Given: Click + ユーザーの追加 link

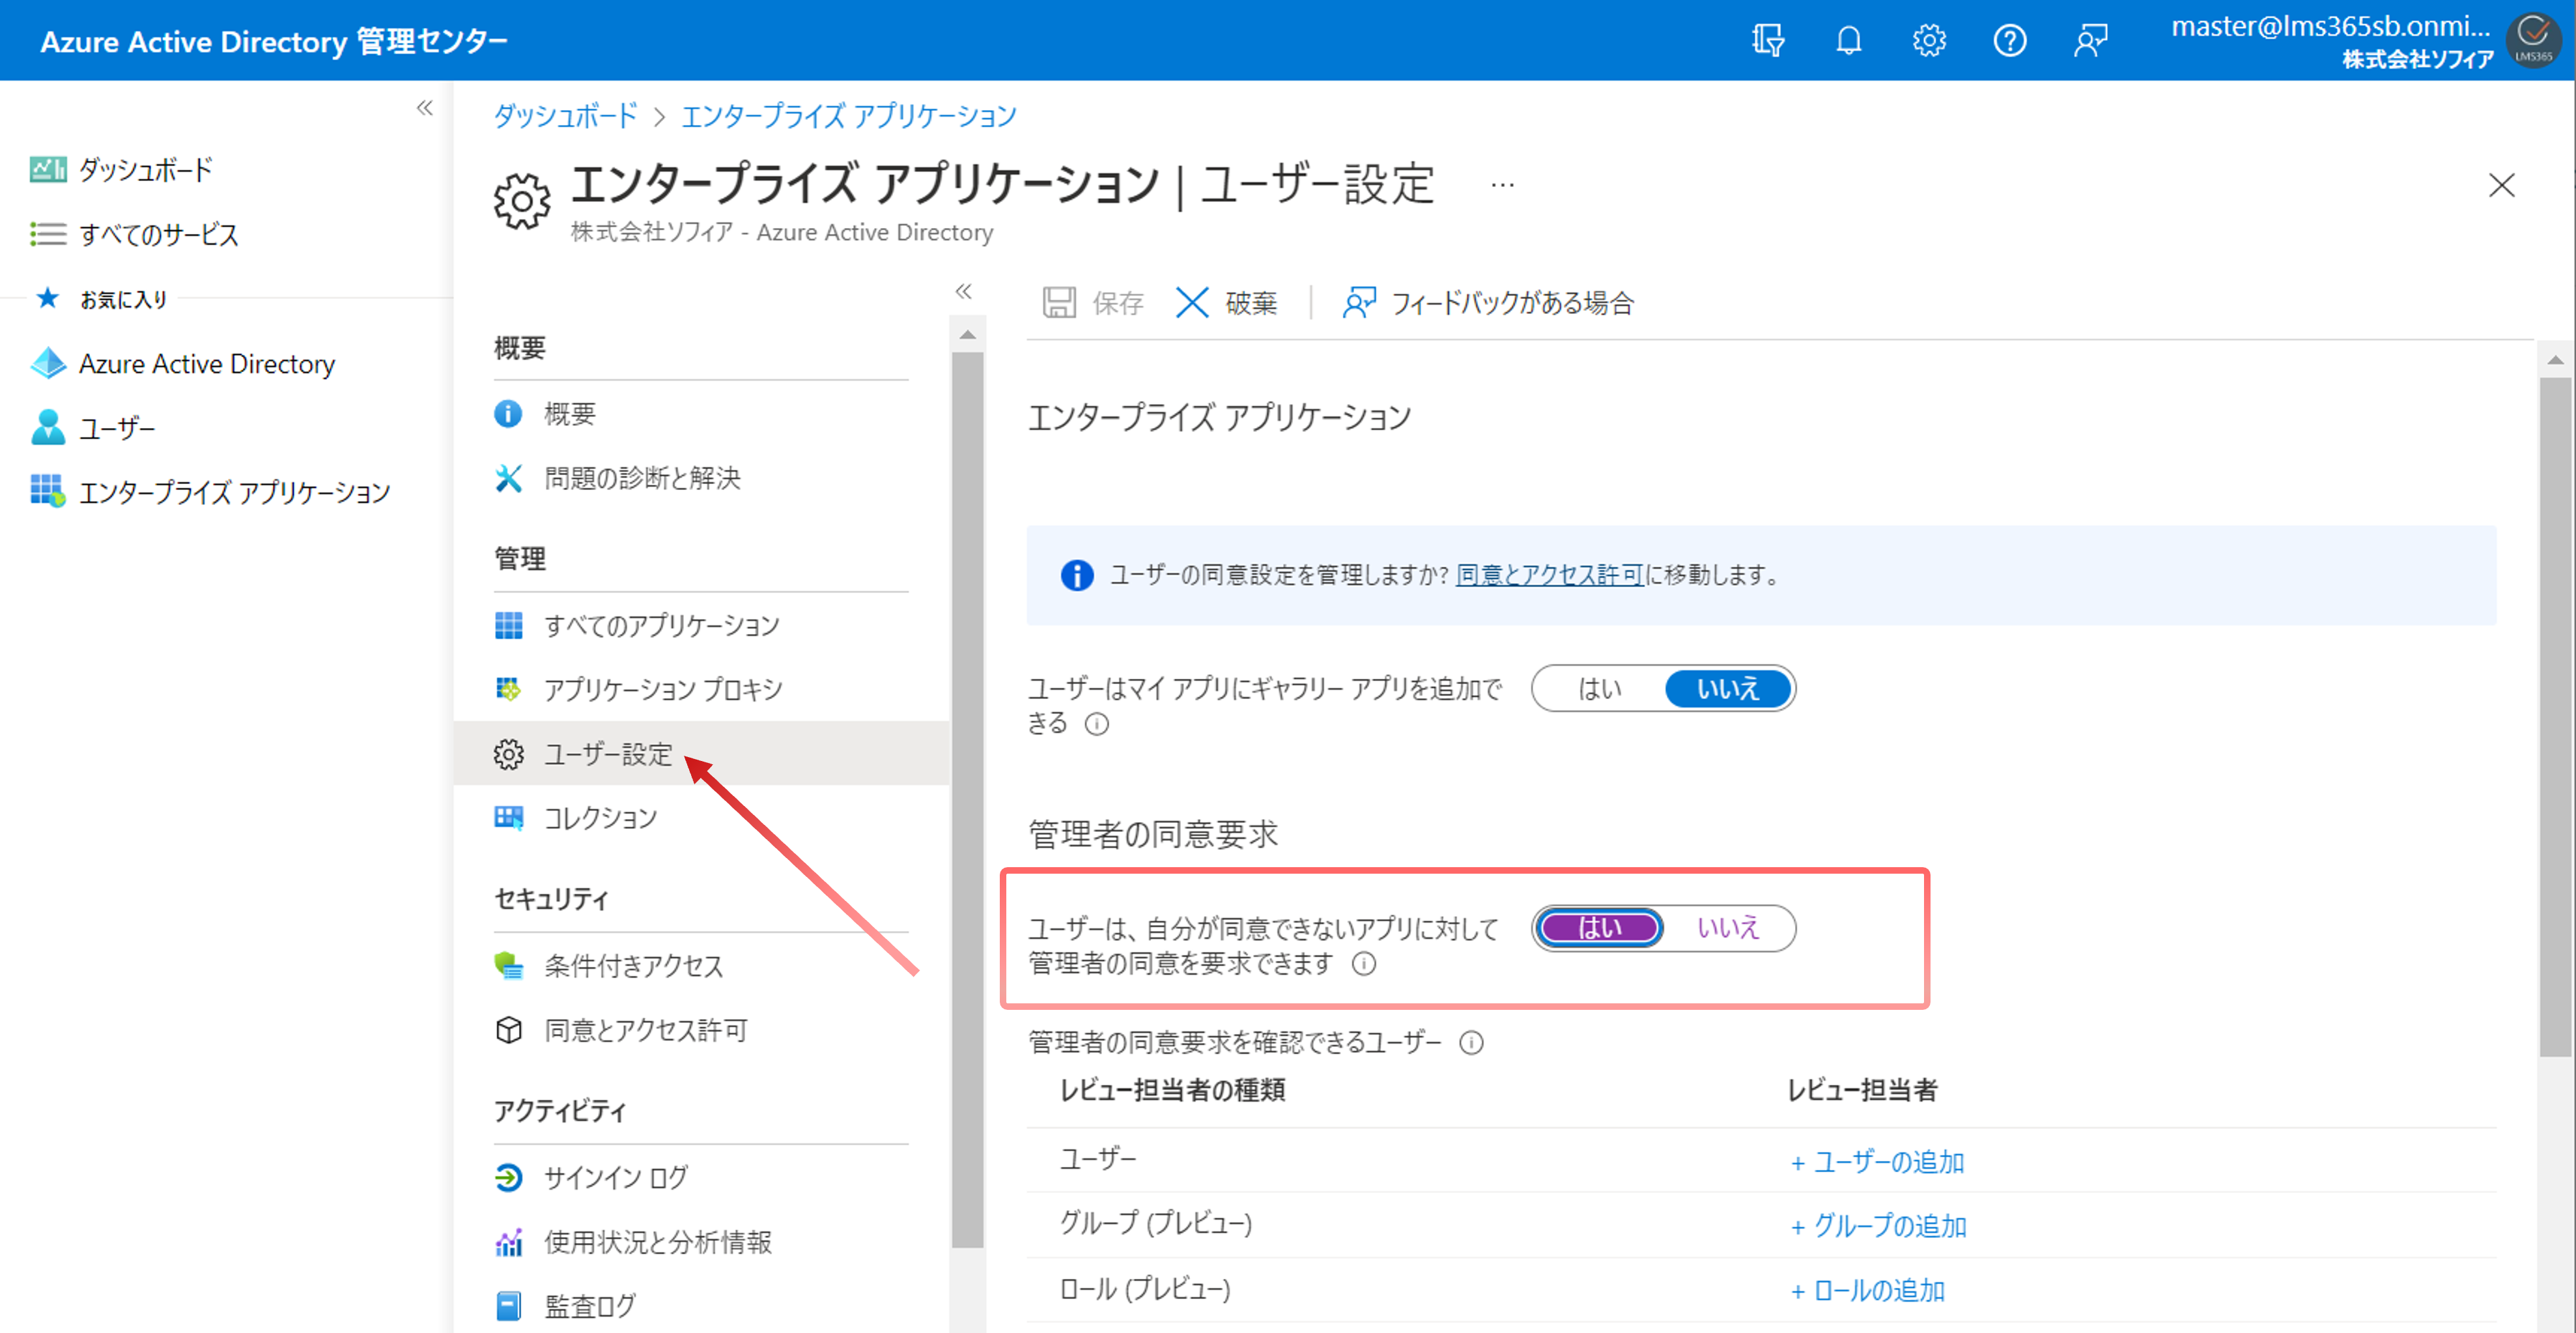Looking at the screenshot, I should (1877, 1162).
